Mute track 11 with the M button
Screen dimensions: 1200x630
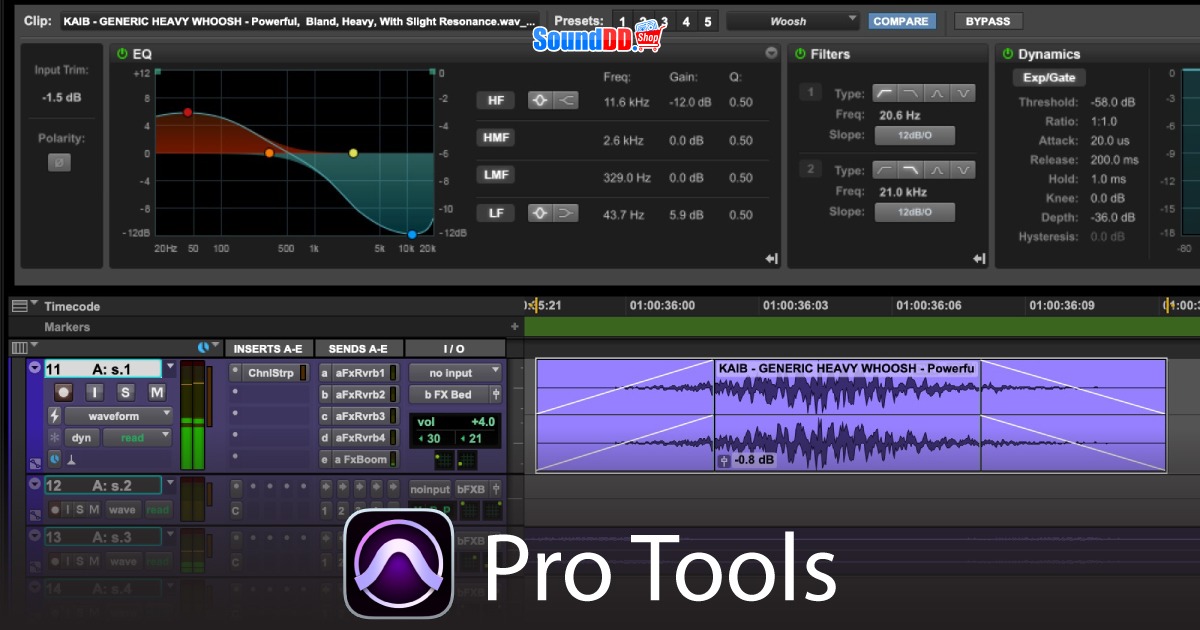tap(156, 392)
